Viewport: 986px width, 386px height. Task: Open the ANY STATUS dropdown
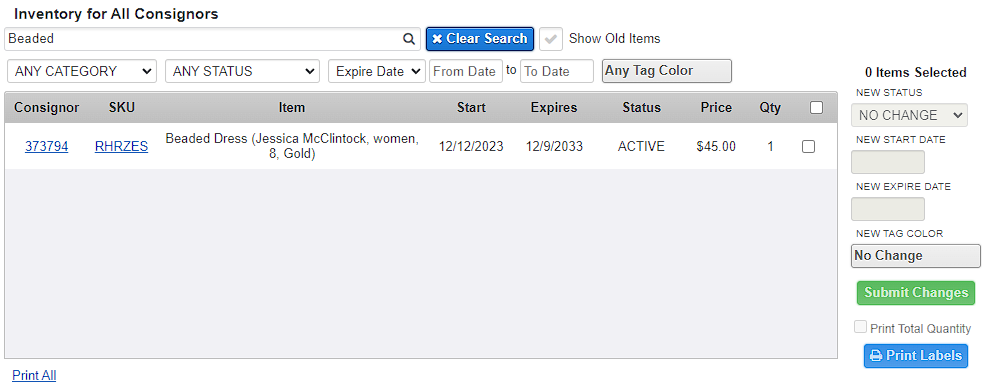pos(242,71)
